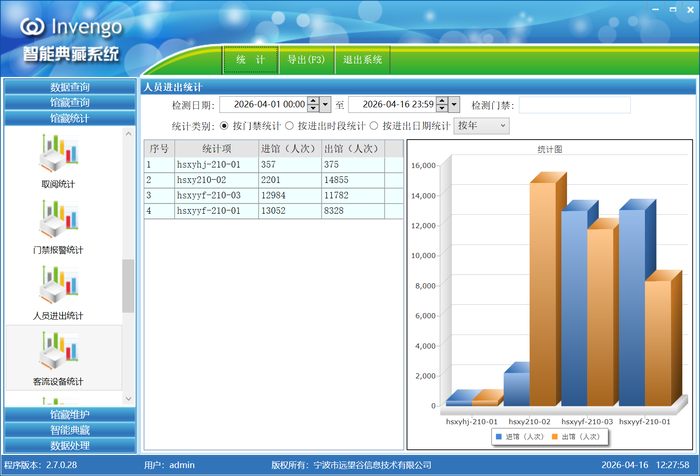Click the orange 出馆 legend marker
This screenshot has width=700, height=476.
click(x=555, y=437)
